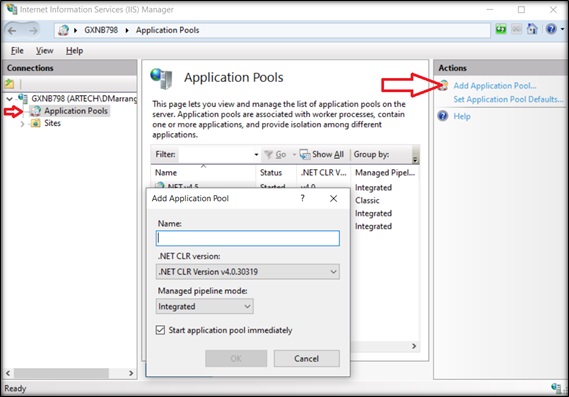Click the blue Help icon in toolbar
The height and width of the screenshot is (397, 569).
pyautogui.click(x=551, y=29)
